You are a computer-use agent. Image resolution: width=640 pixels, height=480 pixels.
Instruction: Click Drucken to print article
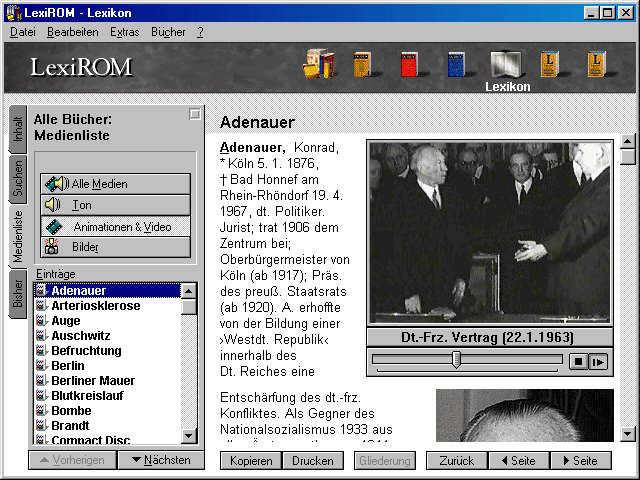[x=313, y=460]
